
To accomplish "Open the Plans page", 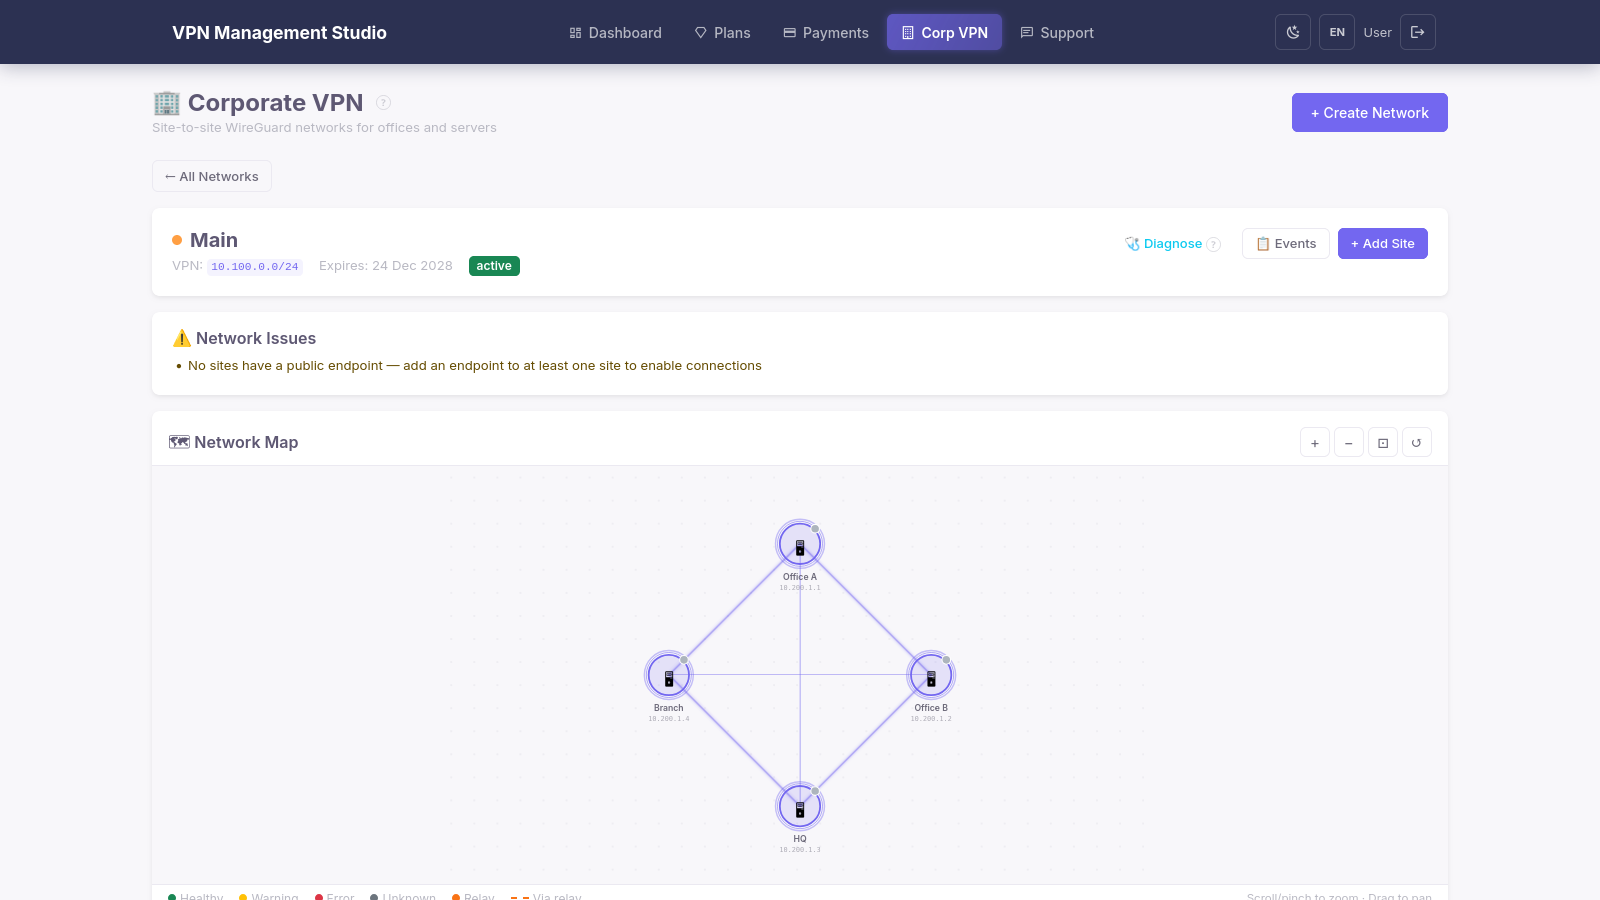I will tap(722, 33).
